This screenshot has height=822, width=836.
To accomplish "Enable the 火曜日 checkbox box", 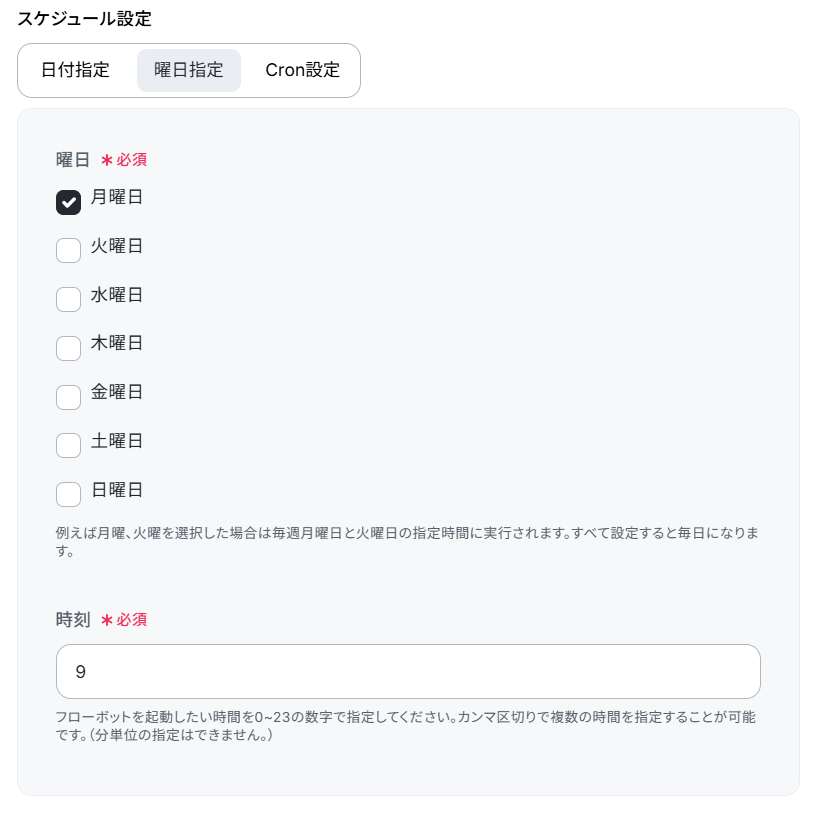I will click(68, 251).
